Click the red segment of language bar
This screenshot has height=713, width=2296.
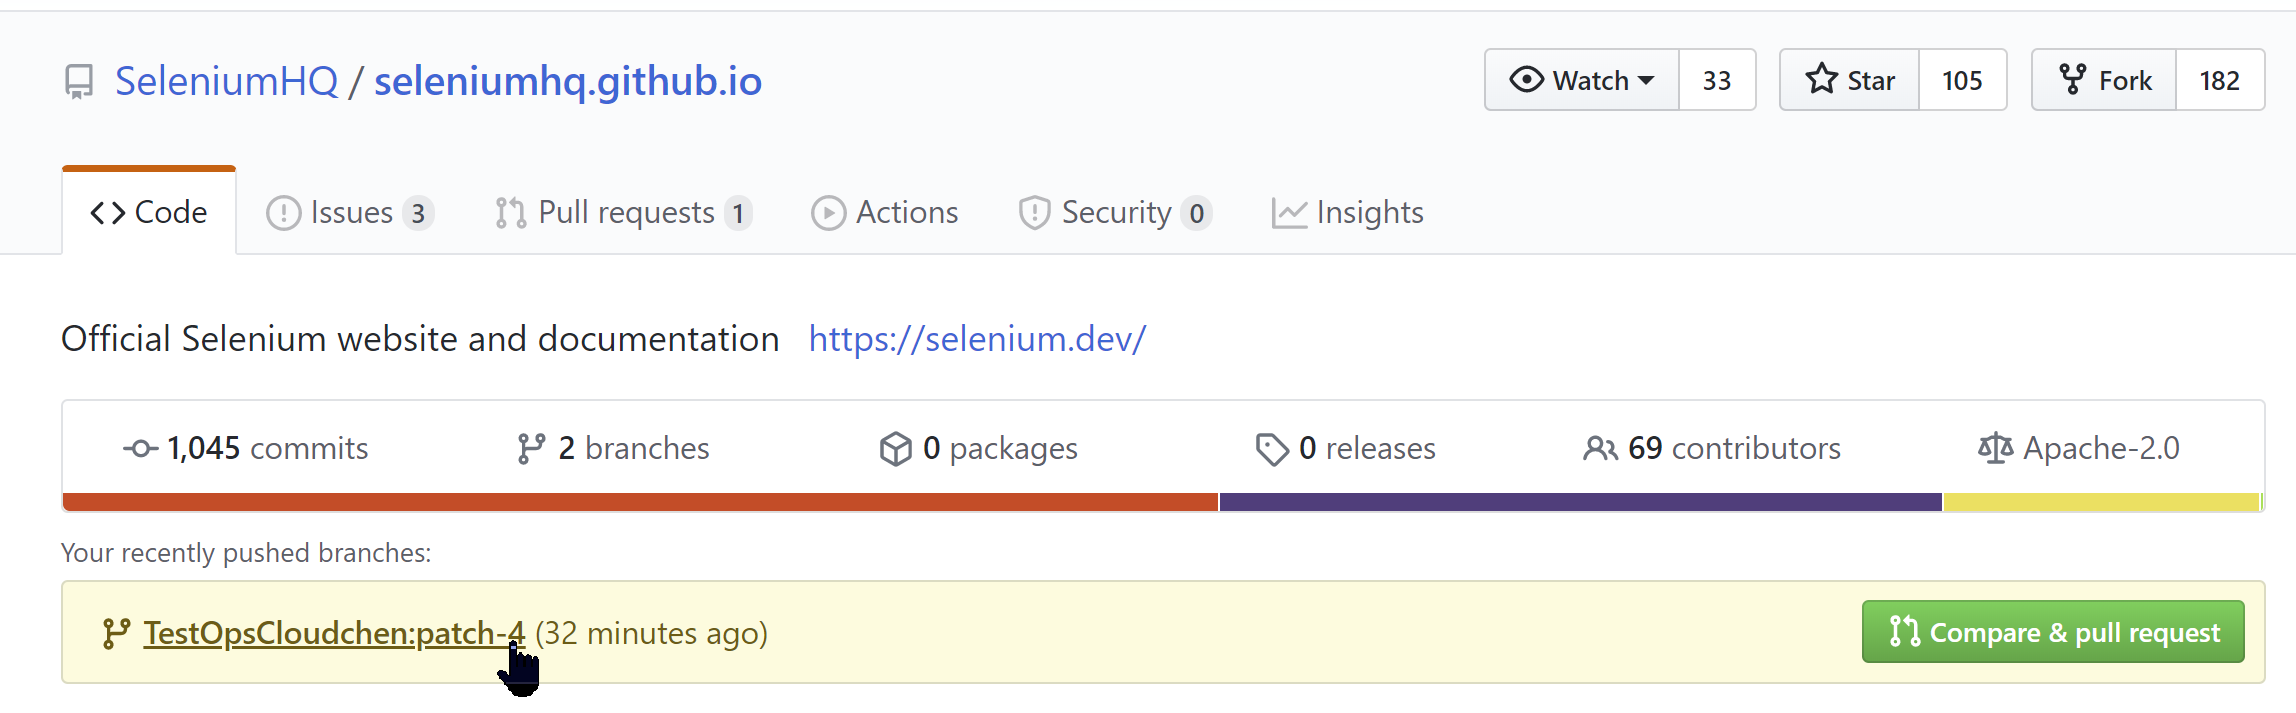point(640,502)
